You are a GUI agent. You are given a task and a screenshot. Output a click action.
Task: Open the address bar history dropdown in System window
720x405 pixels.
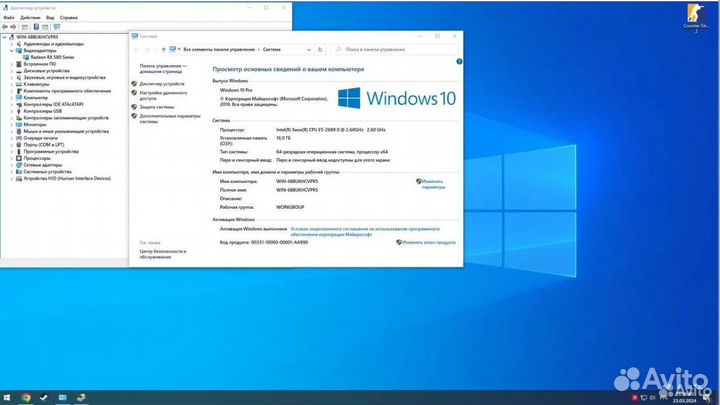(309, 50)
